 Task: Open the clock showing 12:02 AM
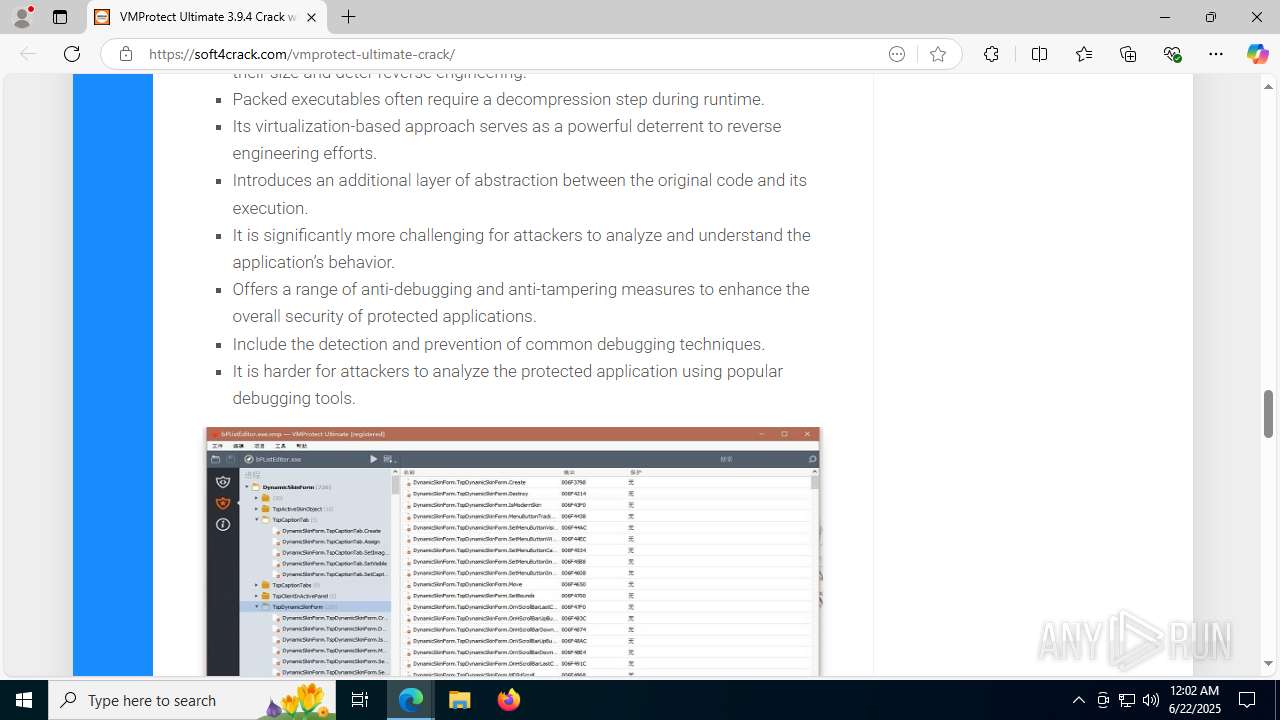1194,700
